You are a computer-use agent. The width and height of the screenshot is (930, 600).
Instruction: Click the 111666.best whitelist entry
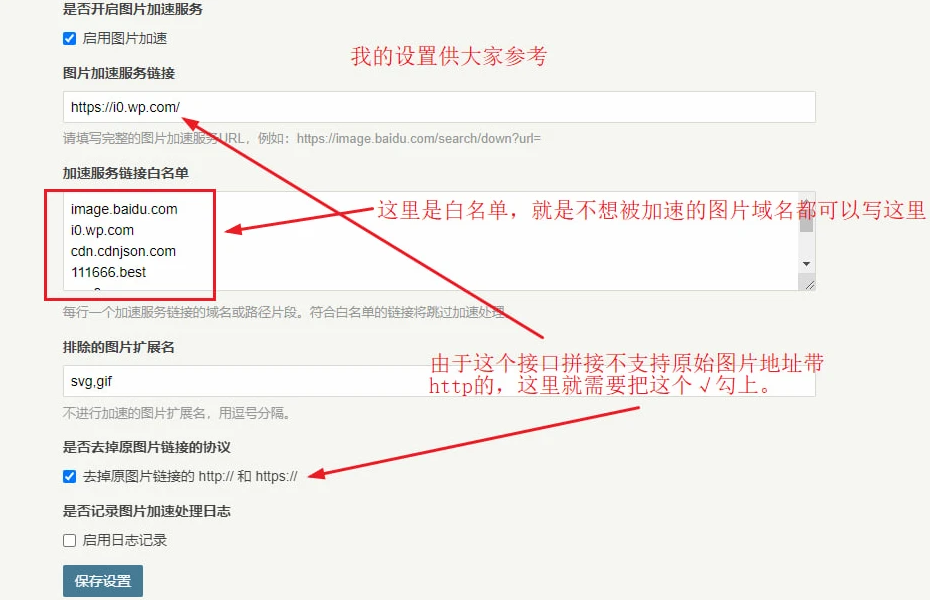point(108,272)
